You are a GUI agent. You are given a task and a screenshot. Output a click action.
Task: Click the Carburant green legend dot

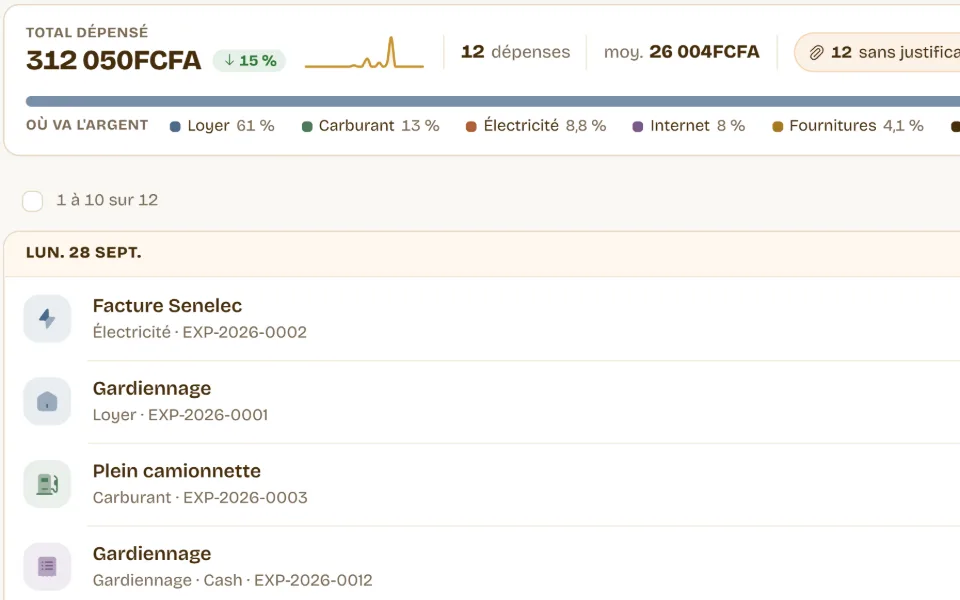click(307, 127)
